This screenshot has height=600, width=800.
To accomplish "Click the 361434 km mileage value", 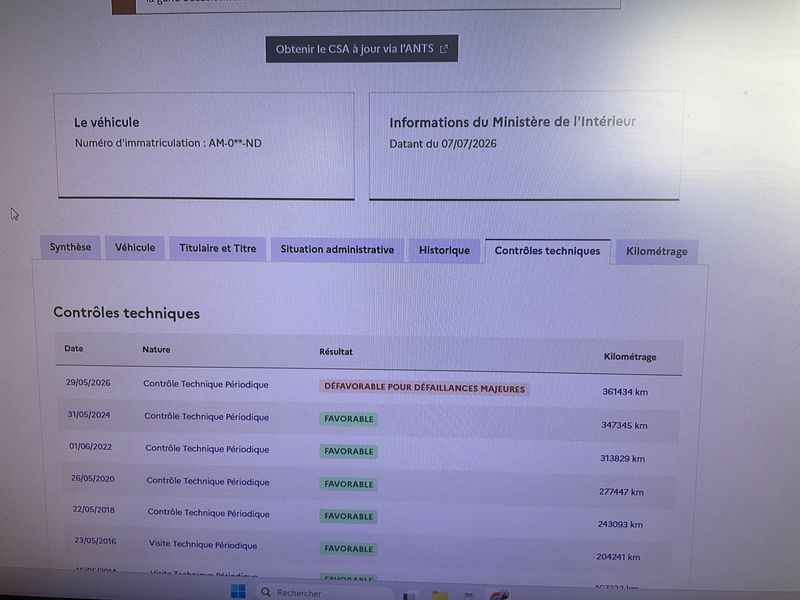I will pyautogui.click(x=625, y=392).
